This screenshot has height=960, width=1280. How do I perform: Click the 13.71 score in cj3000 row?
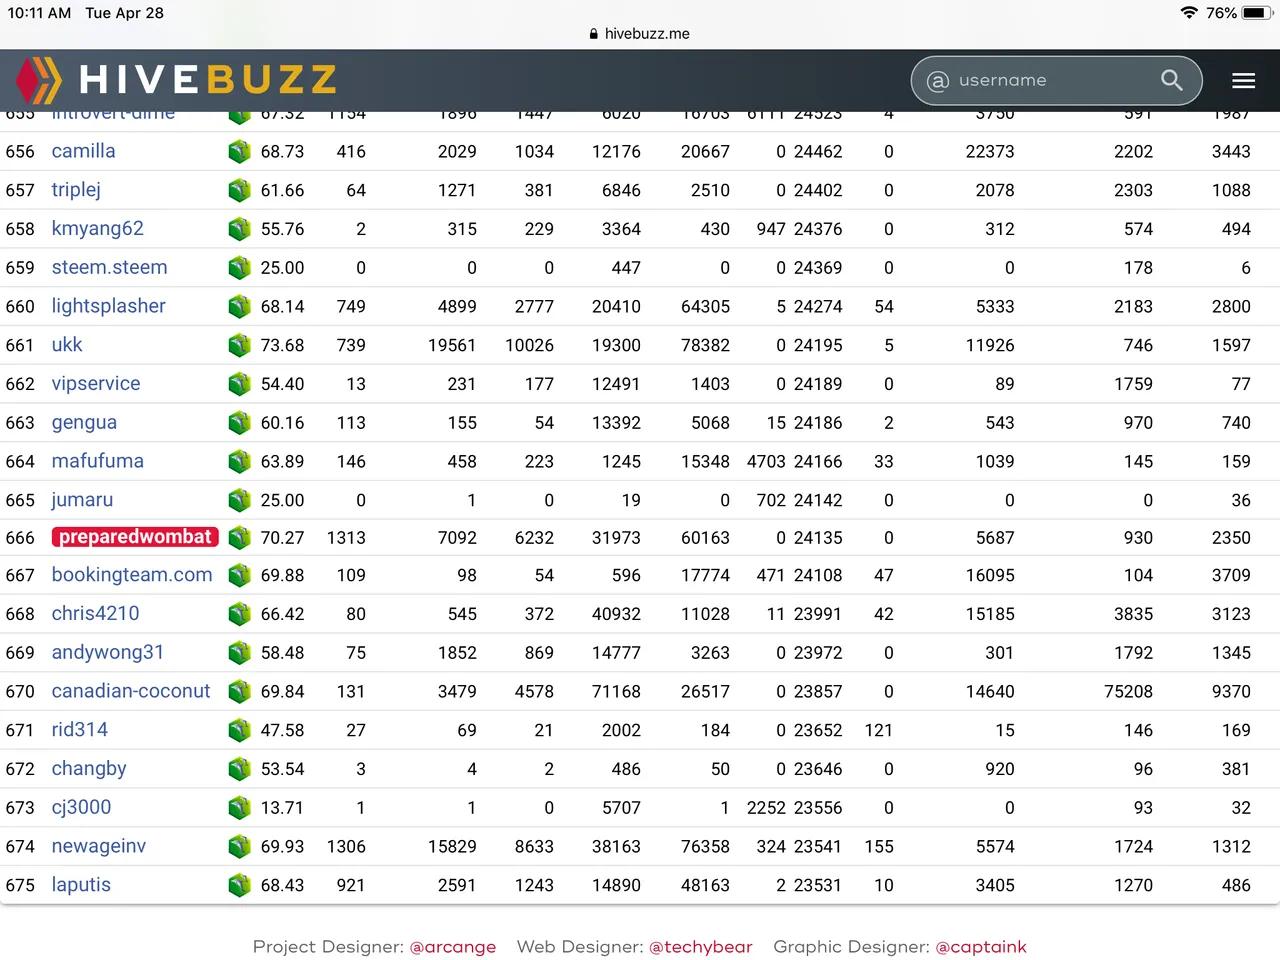pyautogui.click(x=282, y=808)
